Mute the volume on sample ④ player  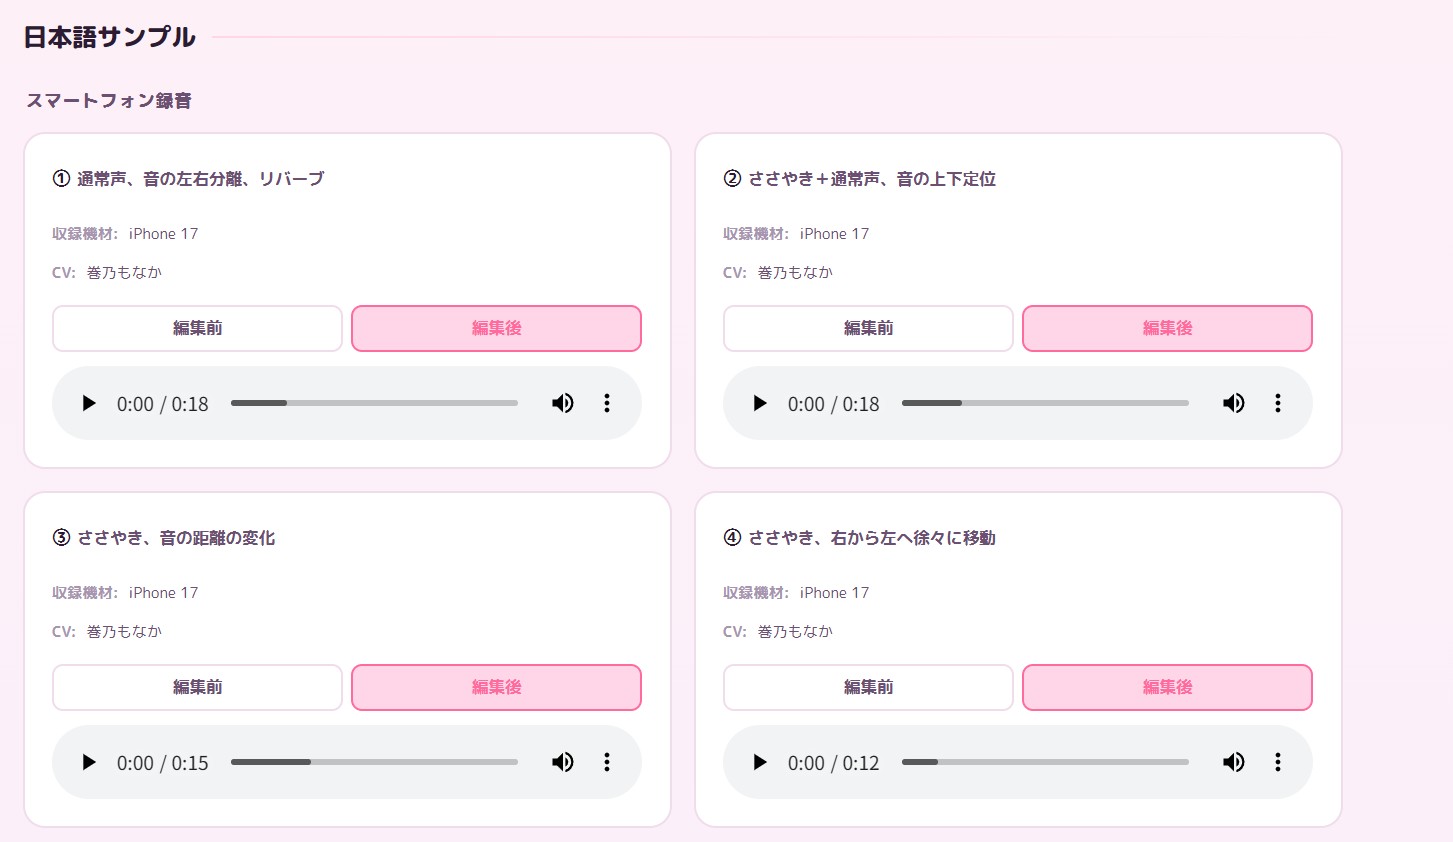click(1234, 762)
